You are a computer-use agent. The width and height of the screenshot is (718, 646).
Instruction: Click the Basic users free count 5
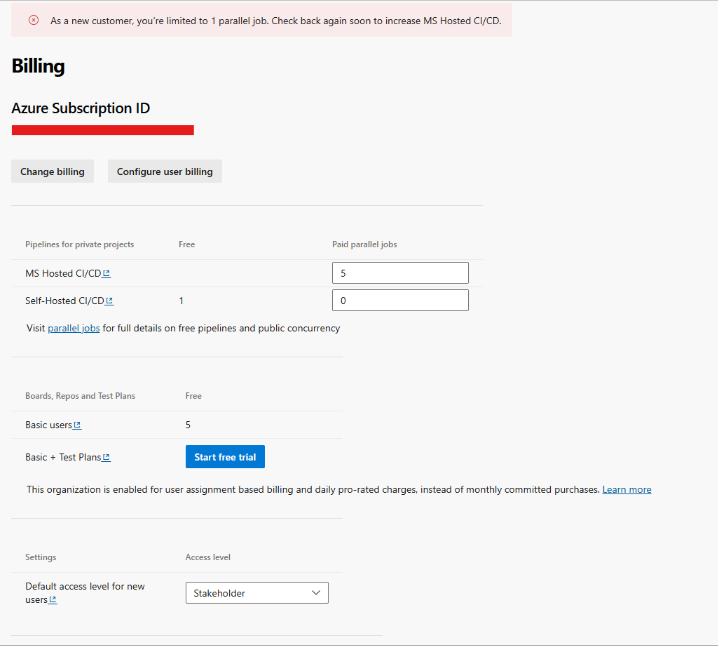point(188,424)
